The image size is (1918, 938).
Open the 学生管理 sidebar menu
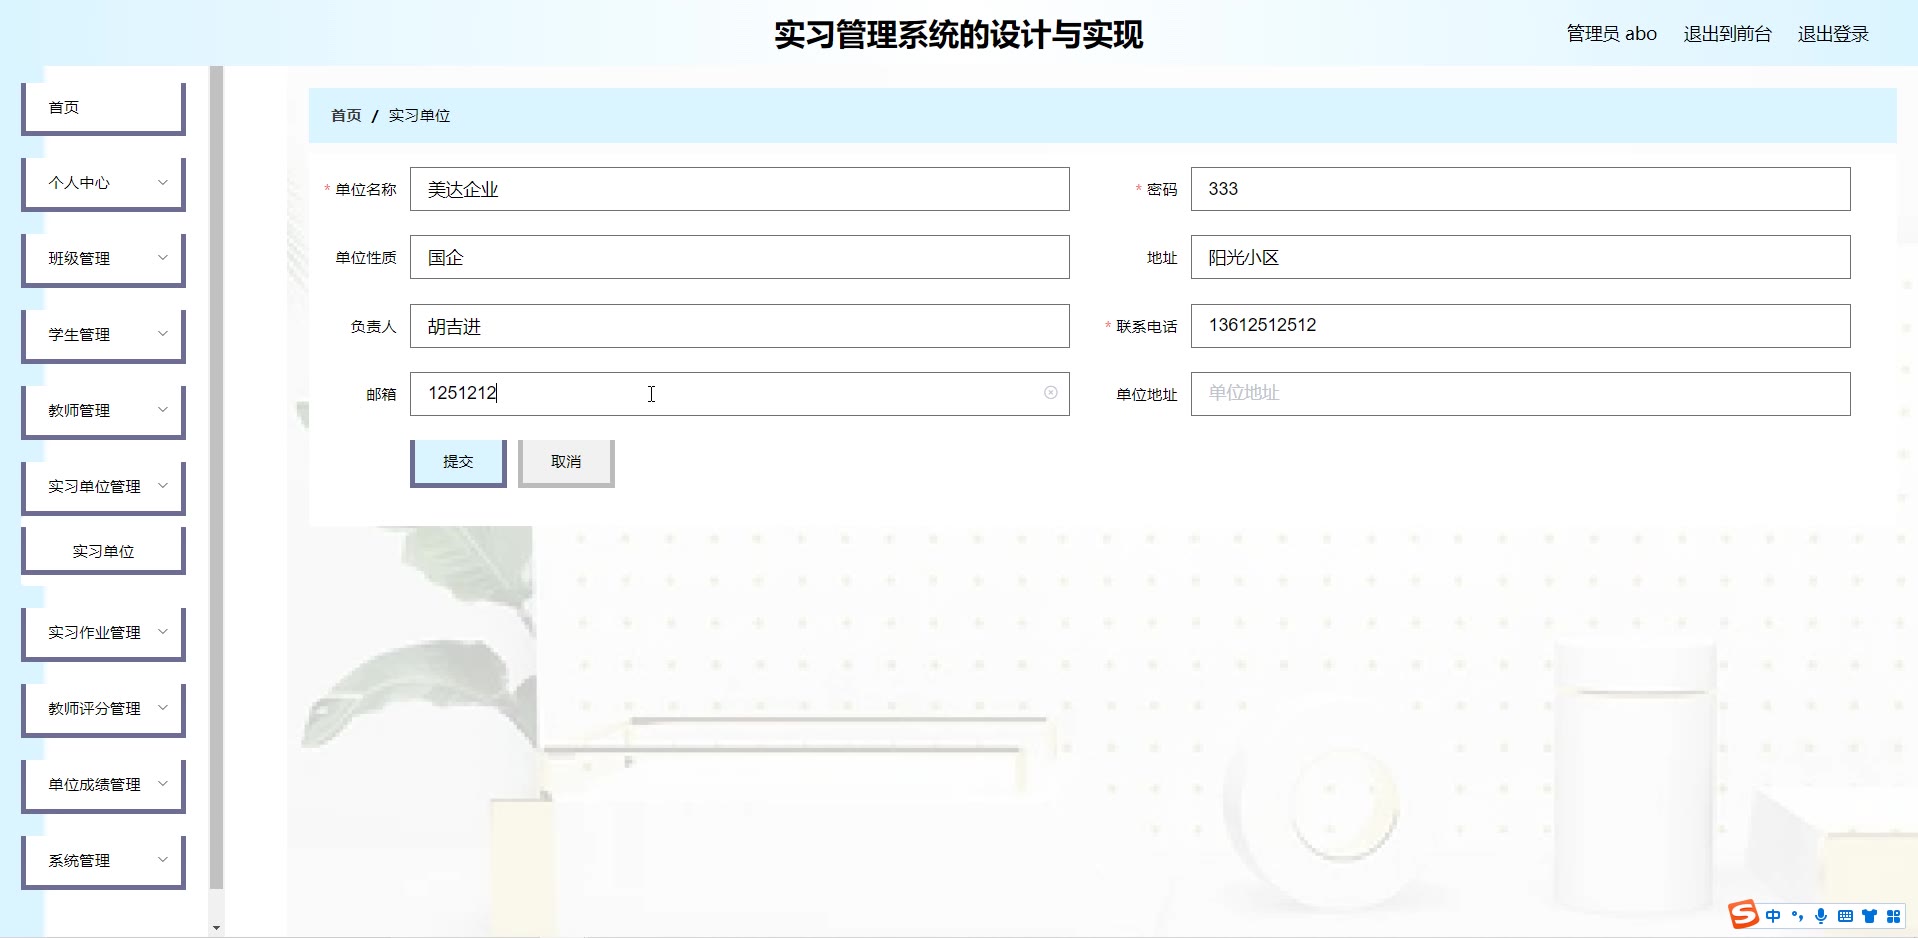click(x=103, y=335)
